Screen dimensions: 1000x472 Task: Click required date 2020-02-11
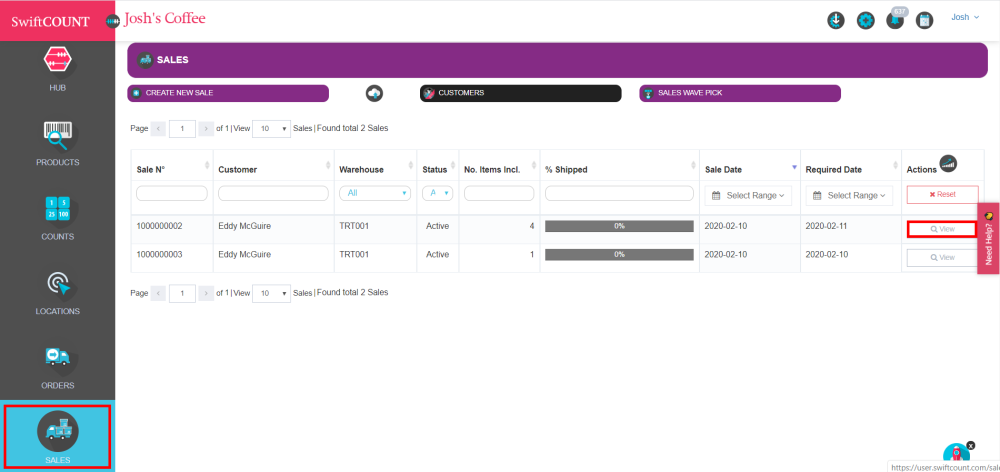[x=827, y=226]
